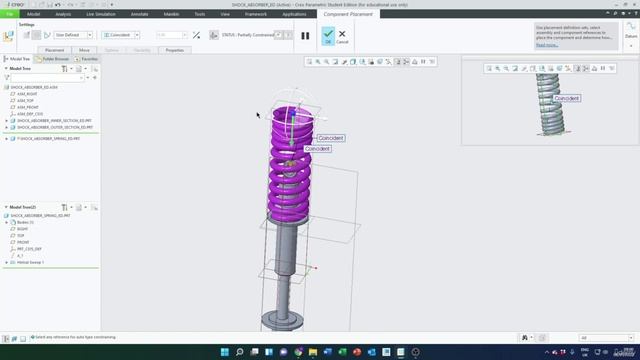Switch to the View ribbon tab
The height and width of the screenshot is (360, 640).
pyautogui.click(x=225, y=14)
